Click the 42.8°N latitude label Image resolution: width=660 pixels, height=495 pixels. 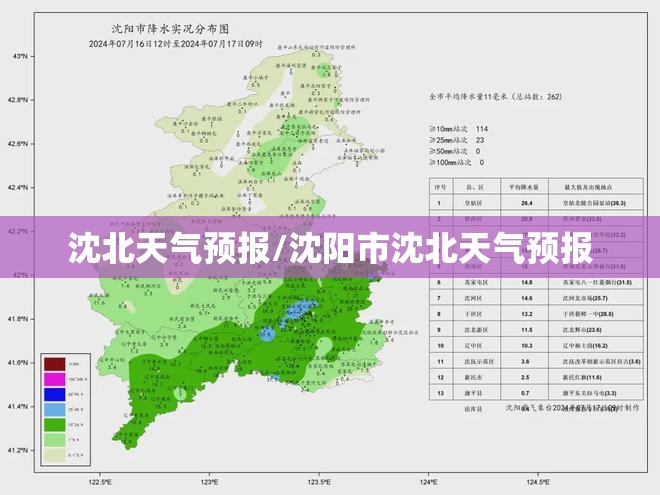click(x=17, y=100)
